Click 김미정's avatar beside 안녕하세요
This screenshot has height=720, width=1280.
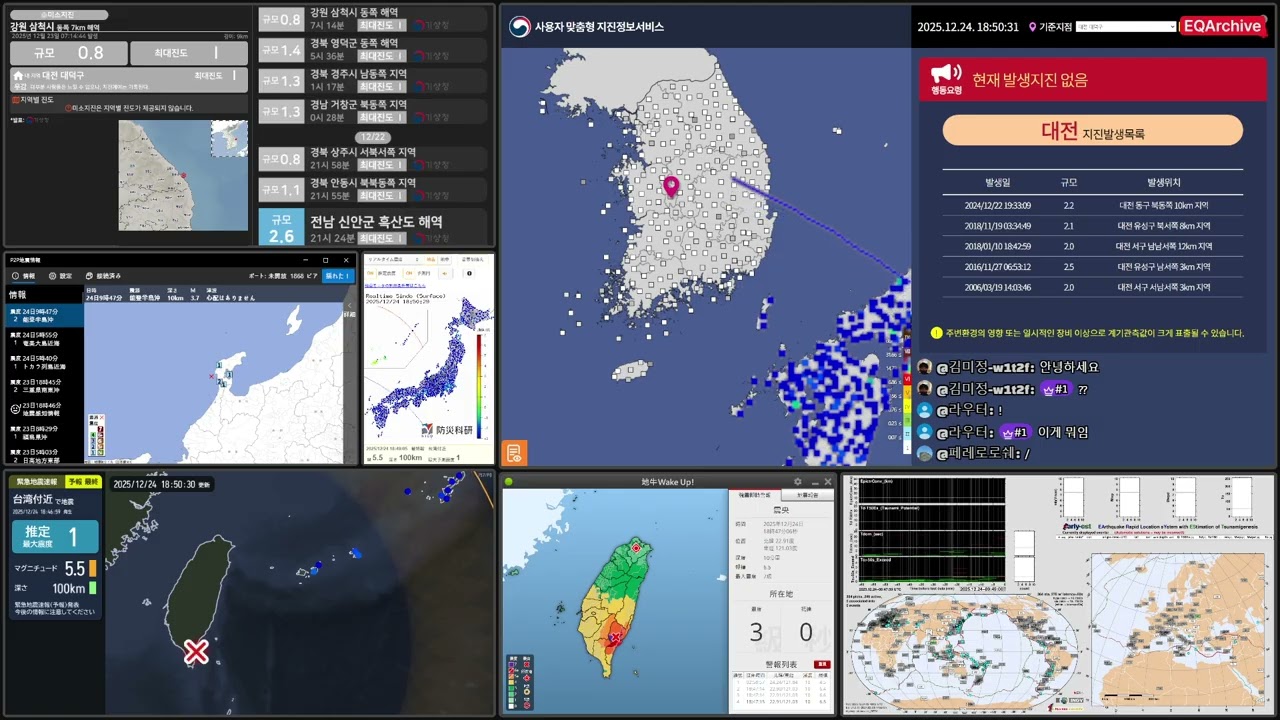[x=925, y=367]
